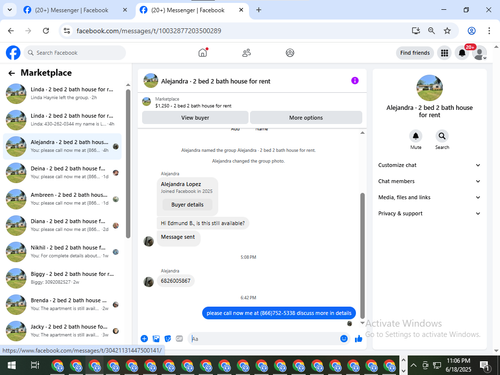The height and width of the screenshot is (375, 500).
Task: Open the Biggy conversation
Action: [62, 278]
